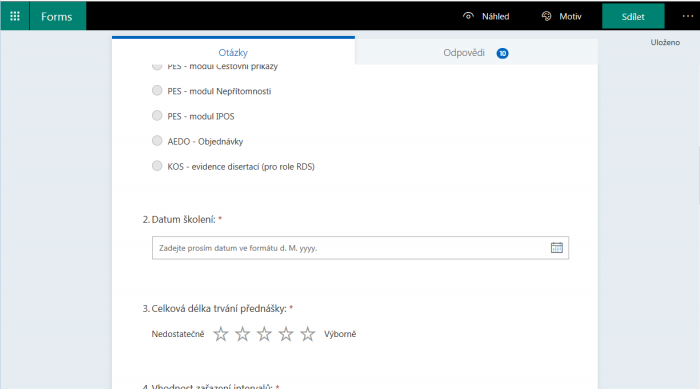This screenshot has height=389, width=700.
Task: Rate lecture length with the second star
Action: [242, 334]
